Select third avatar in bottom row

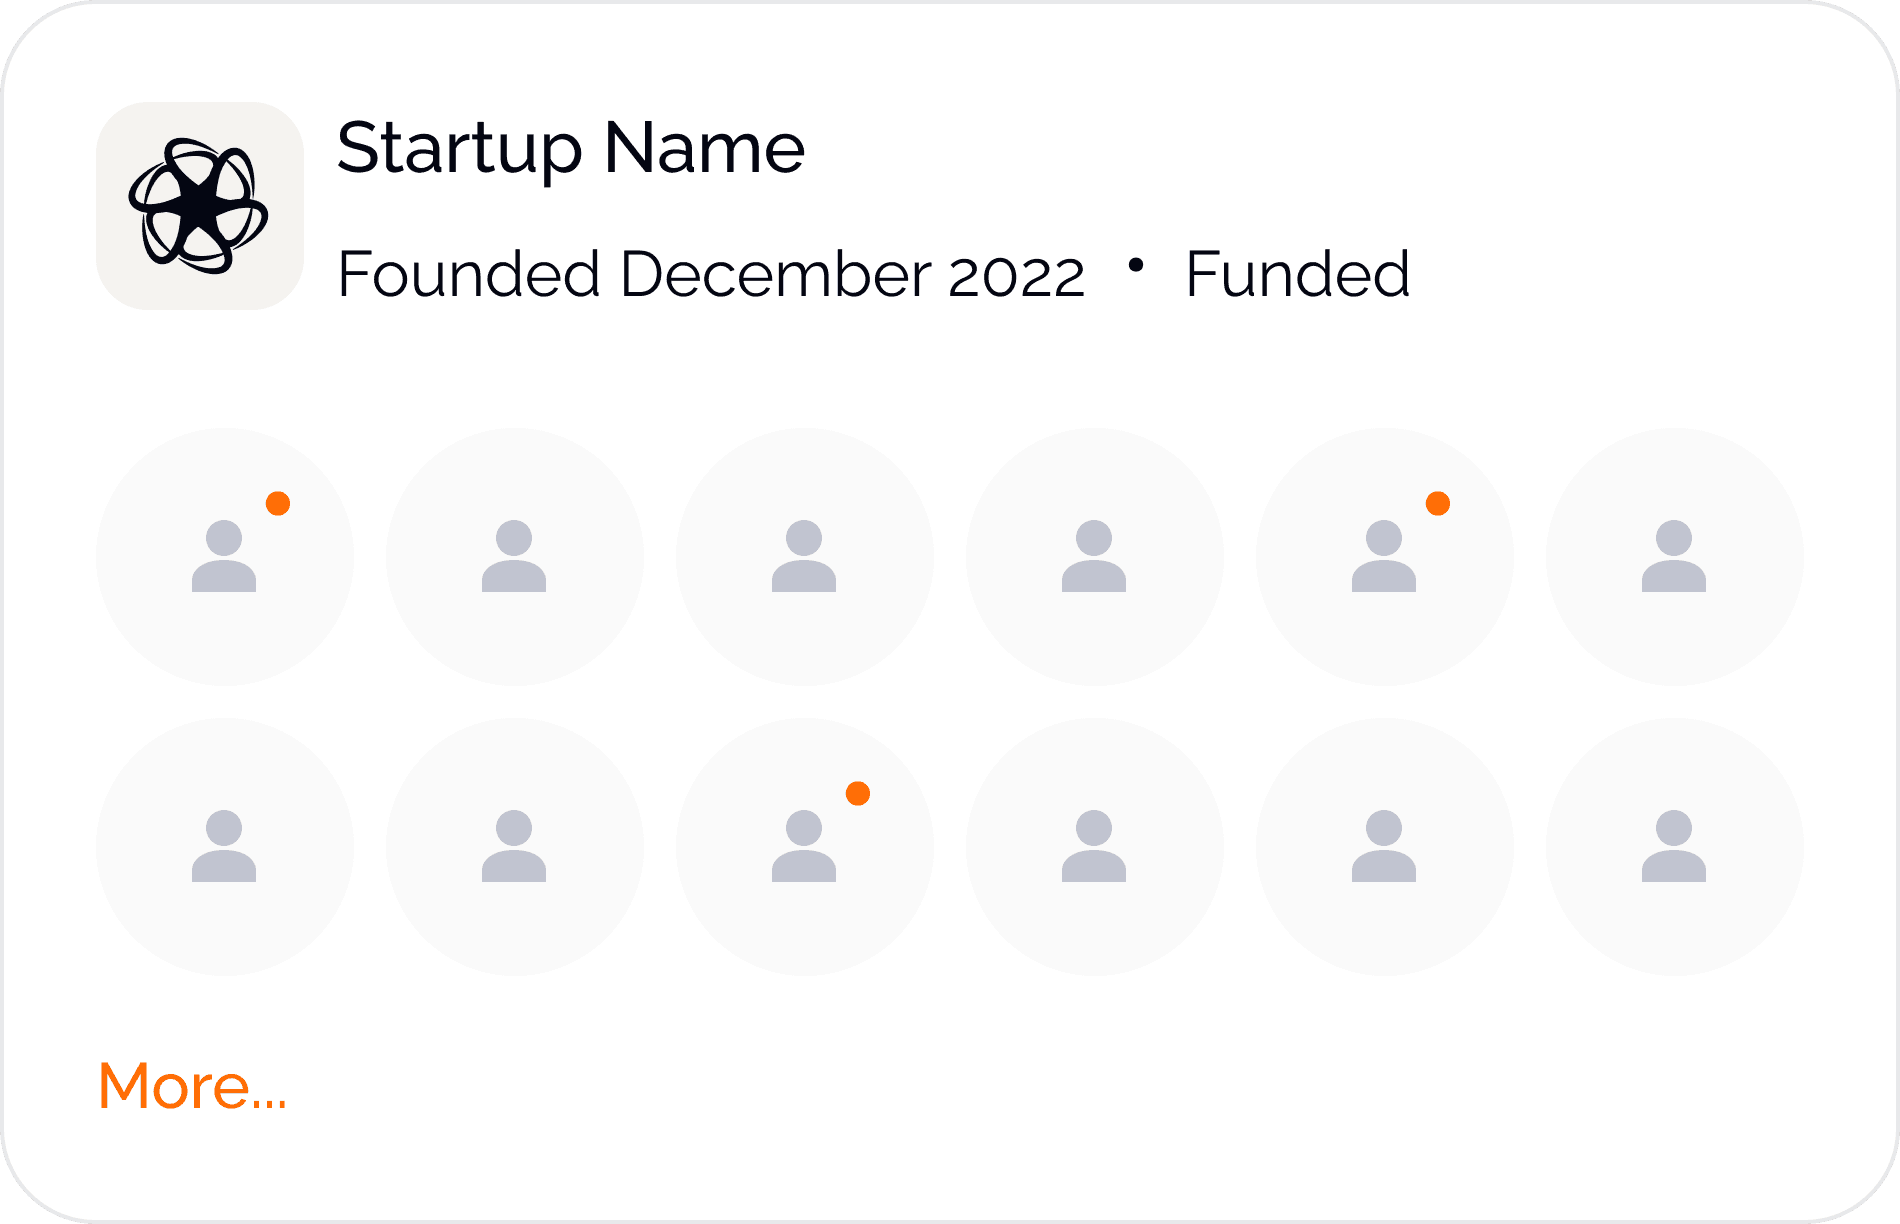(x=805, y=847)
